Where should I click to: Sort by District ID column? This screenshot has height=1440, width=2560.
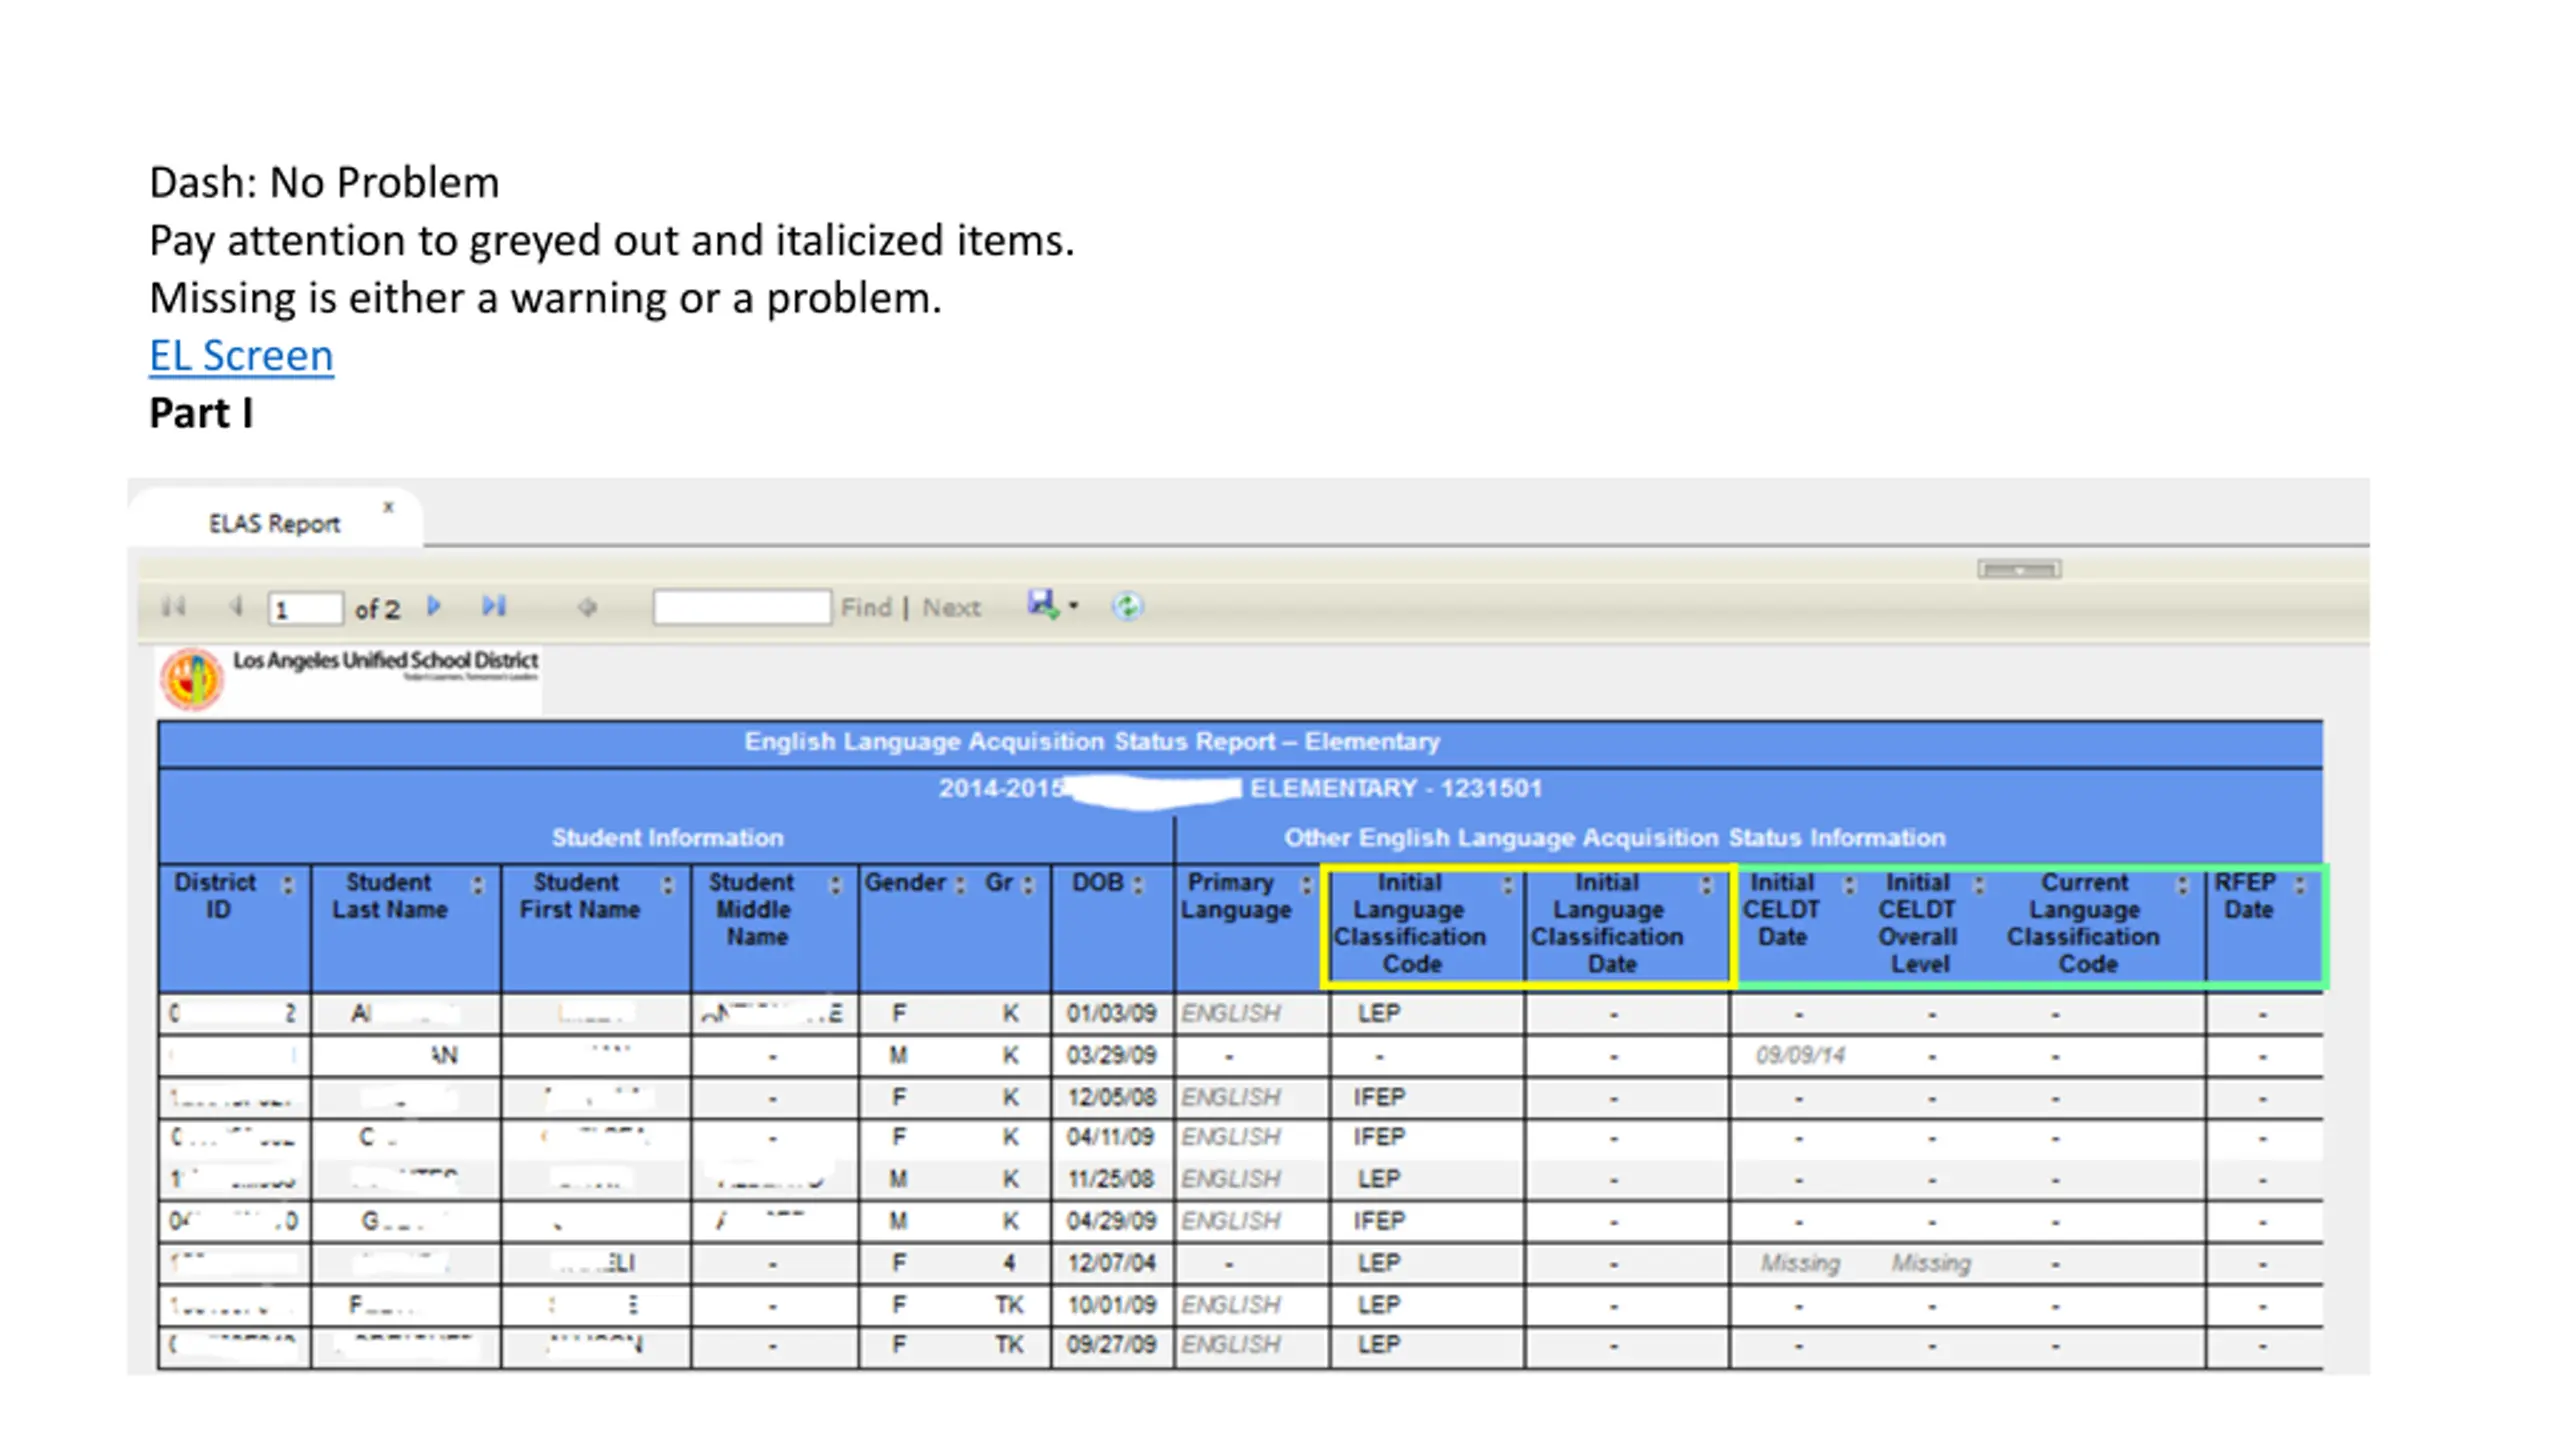pyautogui.click(x=288, y=885)
